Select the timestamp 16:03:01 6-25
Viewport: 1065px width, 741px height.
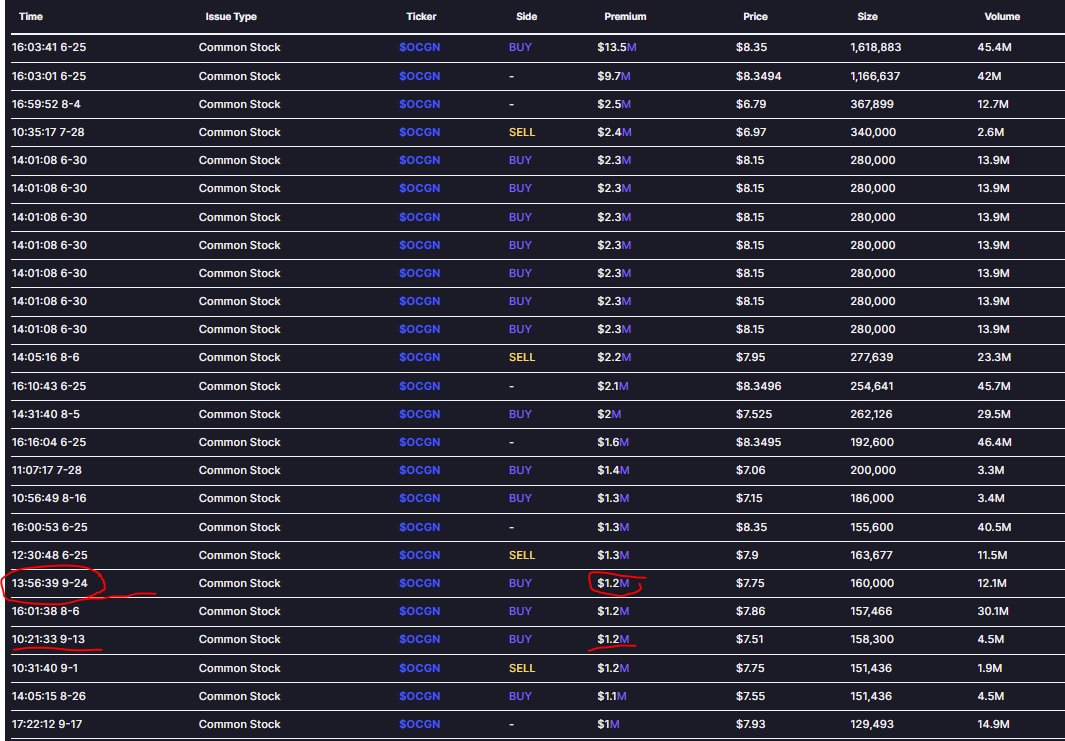click(49, 76)
